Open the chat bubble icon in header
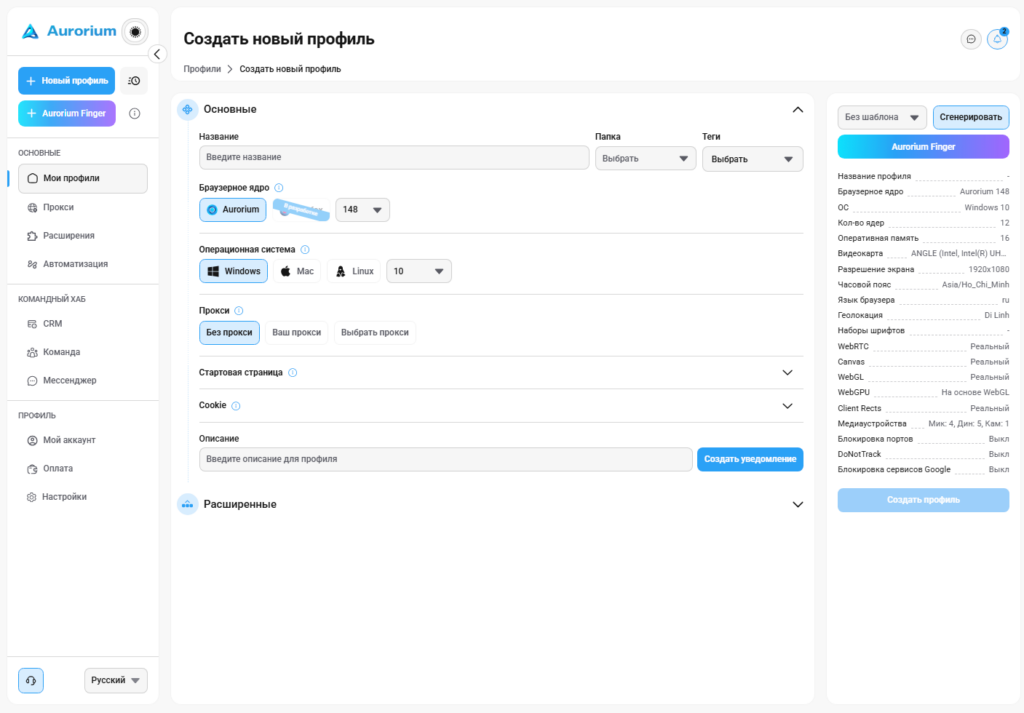Screen dimensions: 1024x713 click(971, 39)
